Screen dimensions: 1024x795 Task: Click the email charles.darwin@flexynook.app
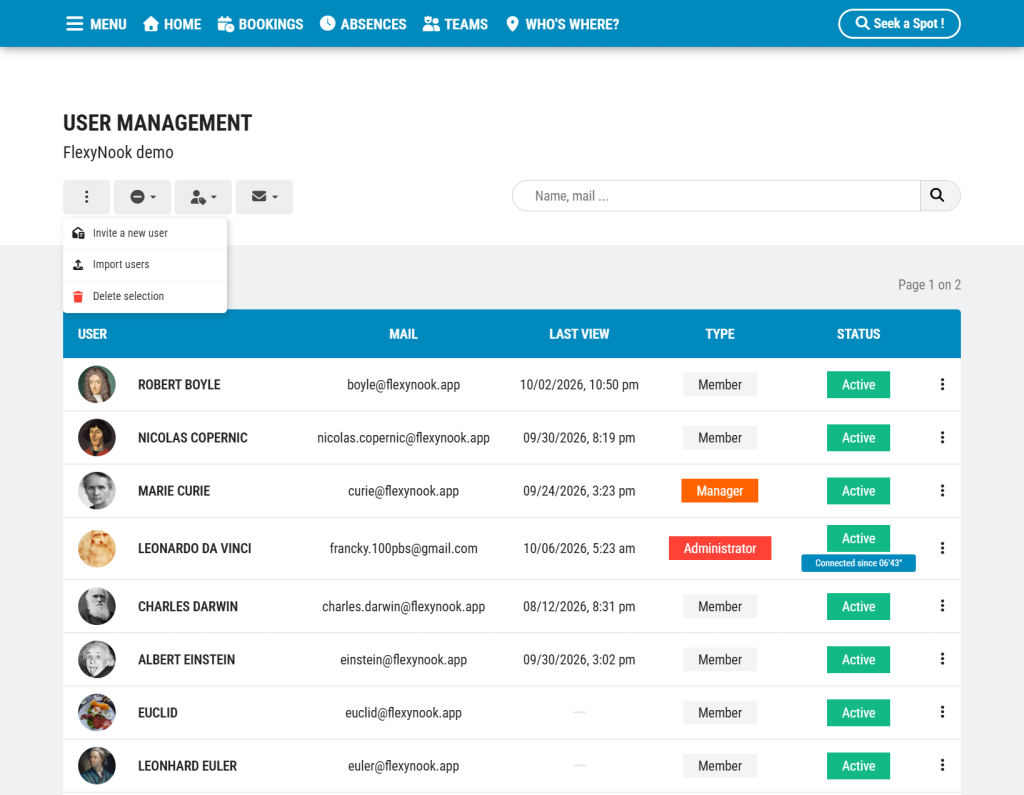pyautogui.click(x=404, y=606)
